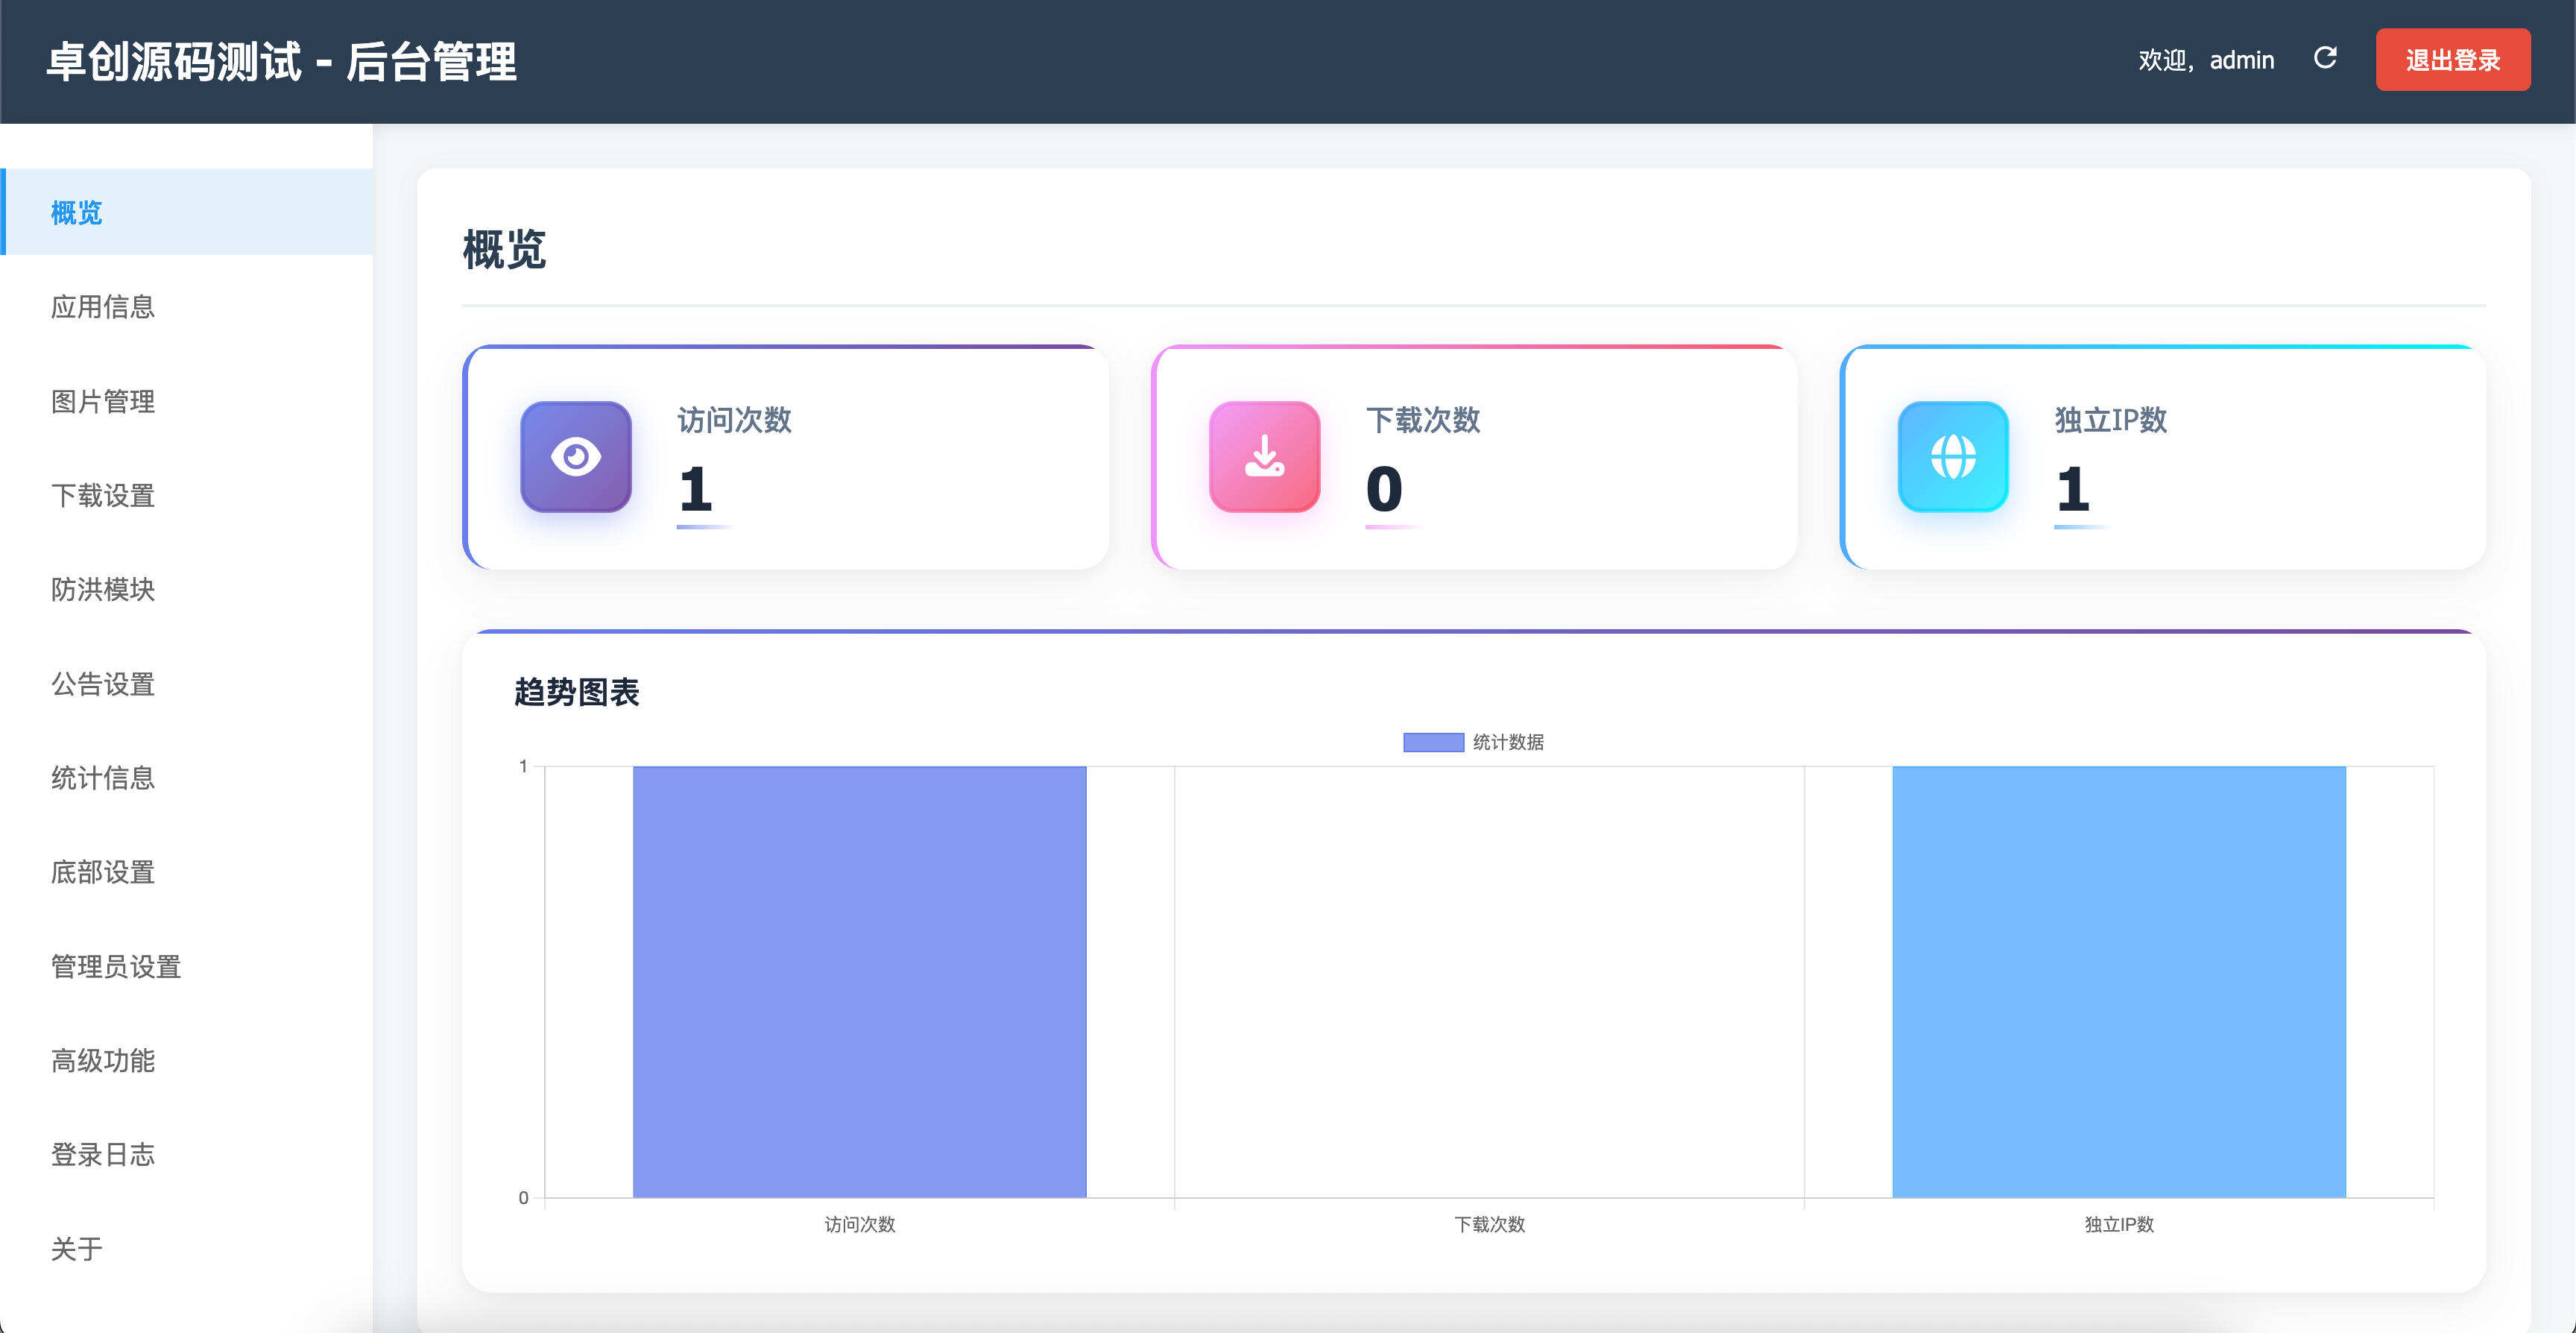2576x1333 pixels.
Task: Open 应用信息 in the sidebar
Action: (103, 307)
